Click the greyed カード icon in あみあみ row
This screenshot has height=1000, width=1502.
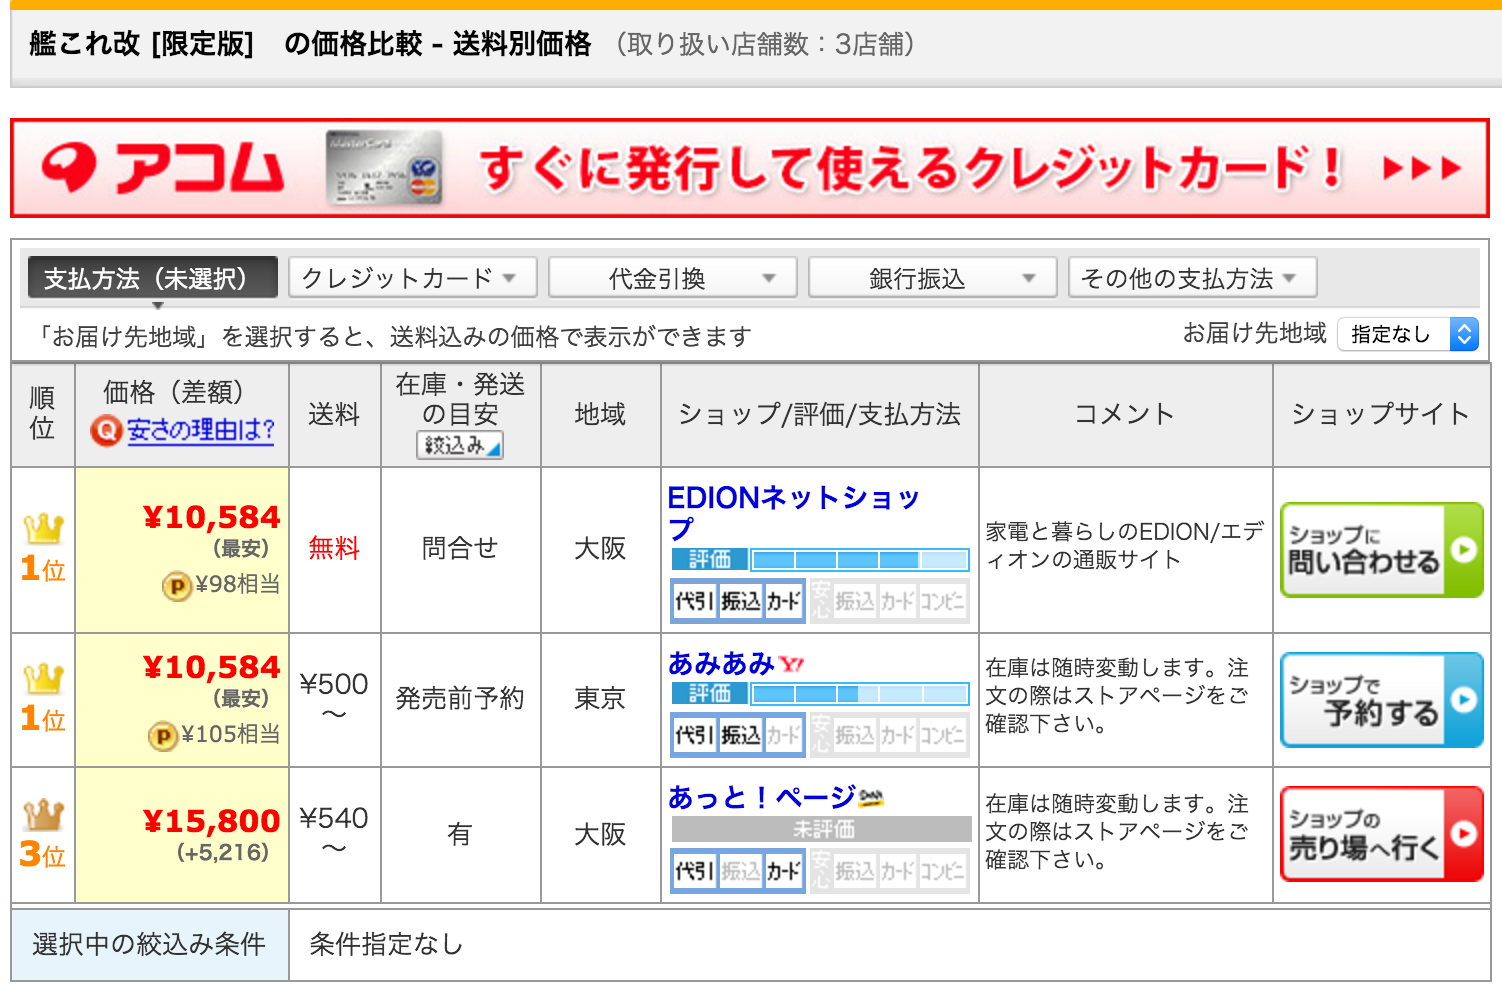784,735
